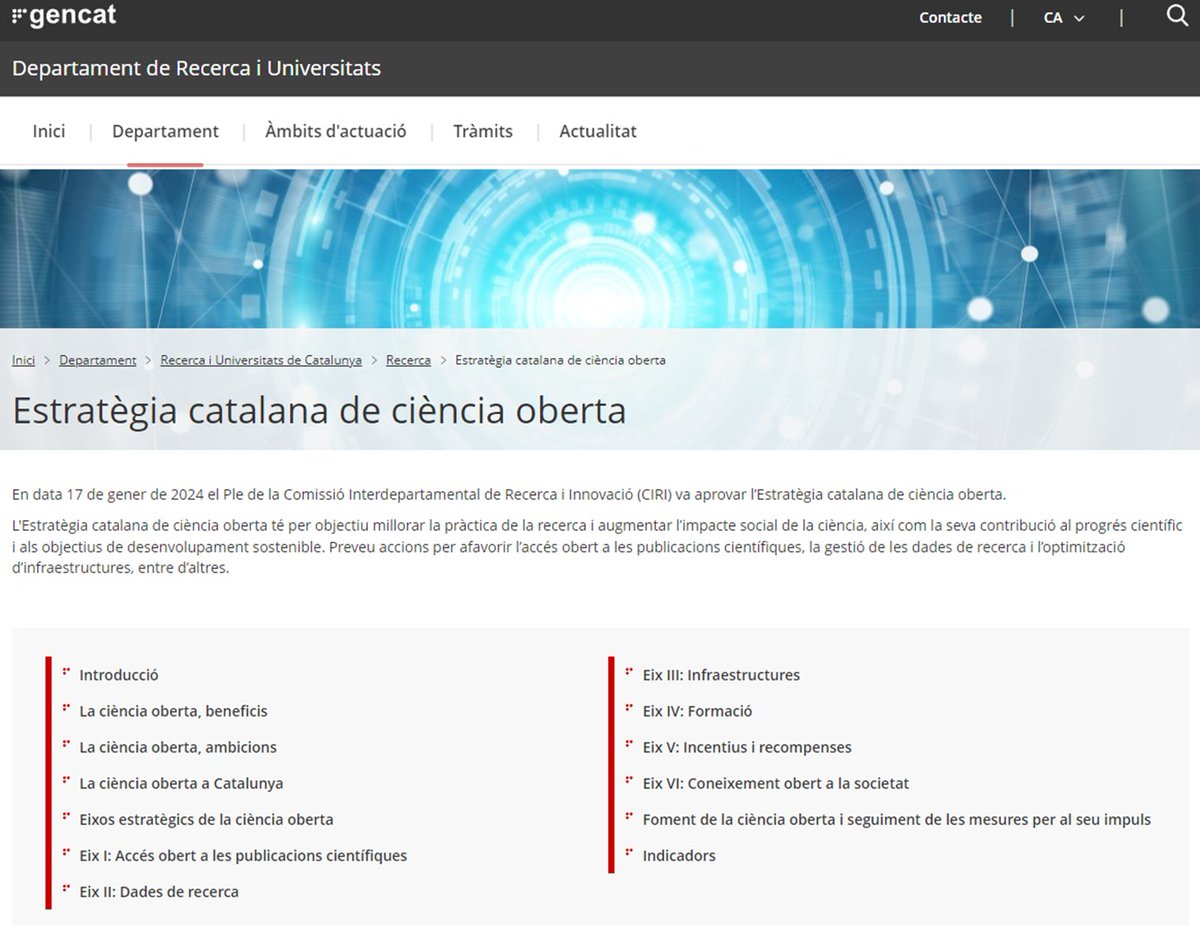Select the Departament menu item
Viewport: 1200px width, 926px height.
tap(165, 131)
